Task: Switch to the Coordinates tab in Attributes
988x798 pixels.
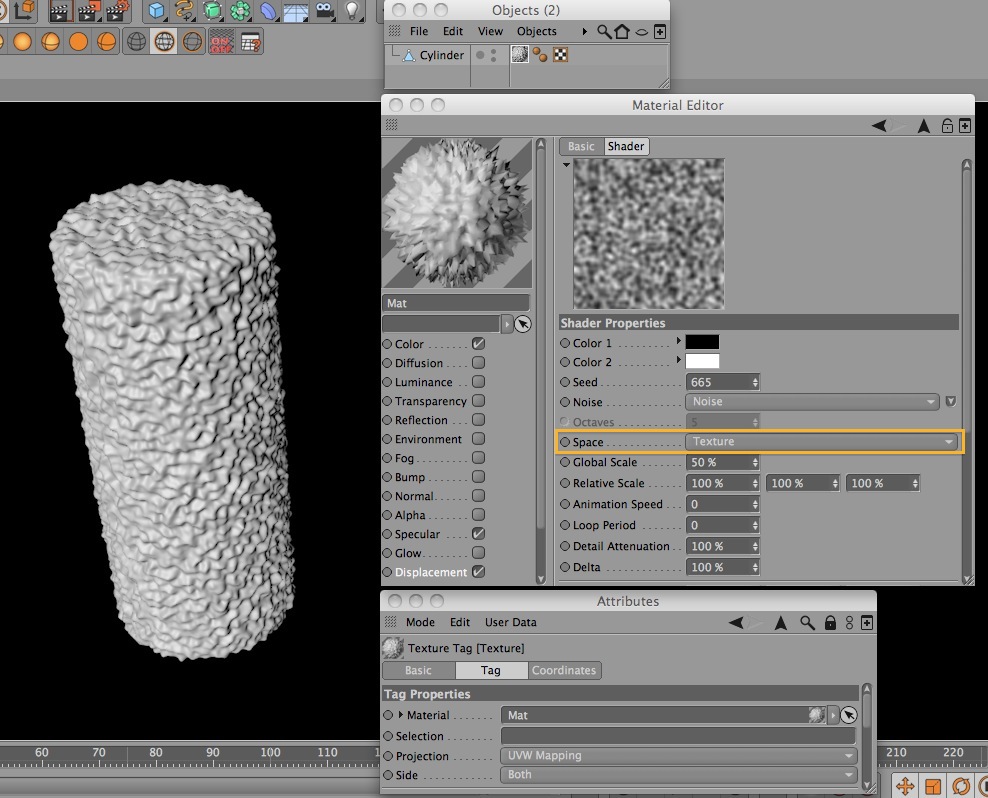Action: [564, 670]
